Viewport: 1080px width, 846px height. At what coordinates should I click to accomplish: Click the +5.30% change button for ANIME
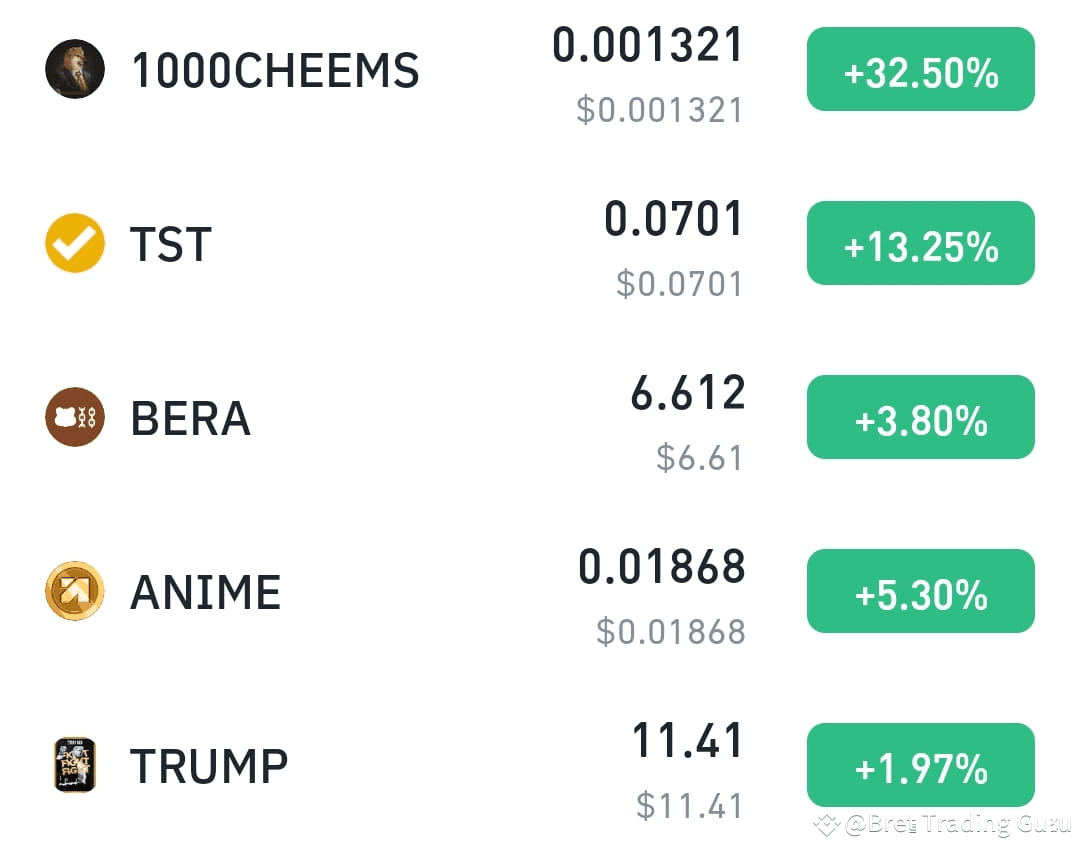click(x=920, y=591)
